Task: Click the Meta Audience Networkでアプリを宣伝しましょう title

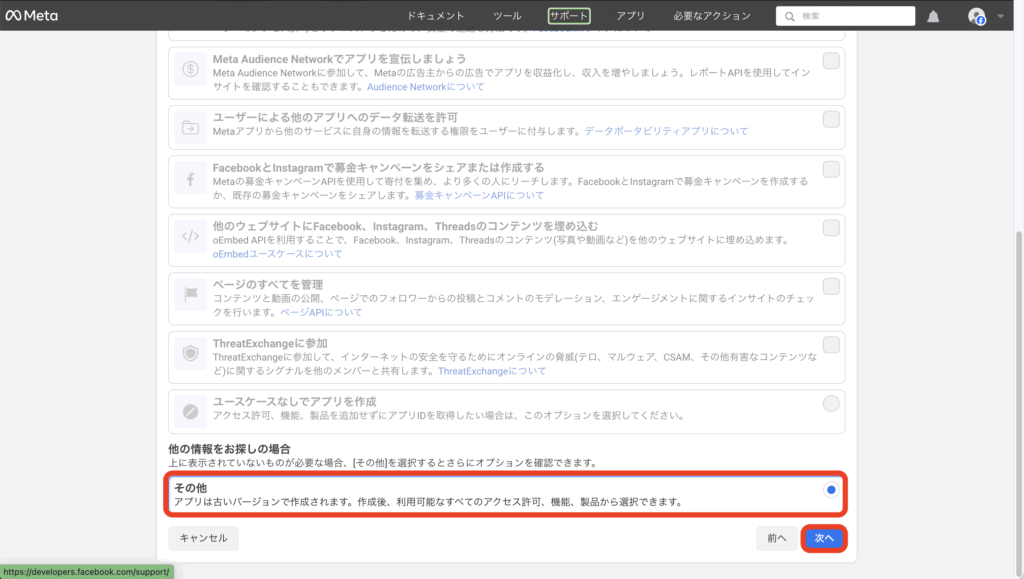Action: pos(340,59)
